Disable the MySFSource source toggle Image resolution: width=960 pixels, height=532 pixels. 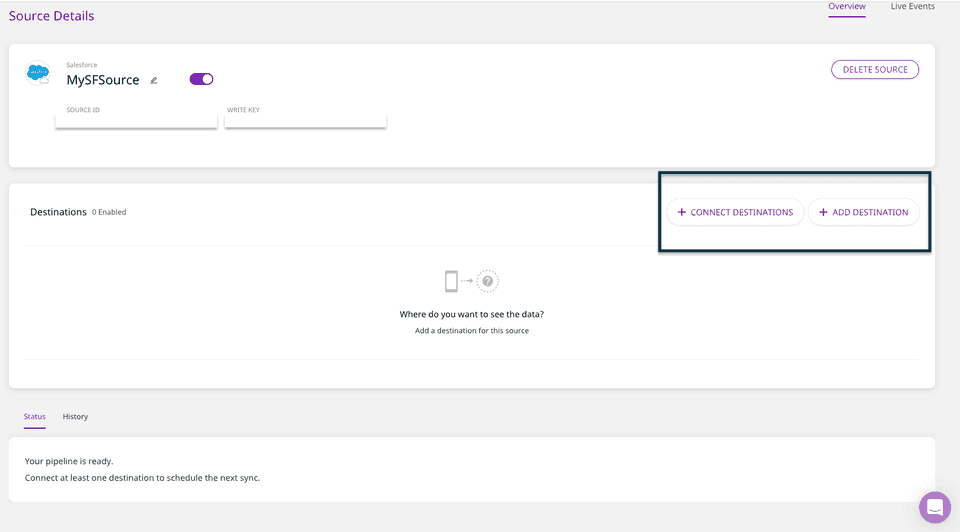[x=201, y=79]
